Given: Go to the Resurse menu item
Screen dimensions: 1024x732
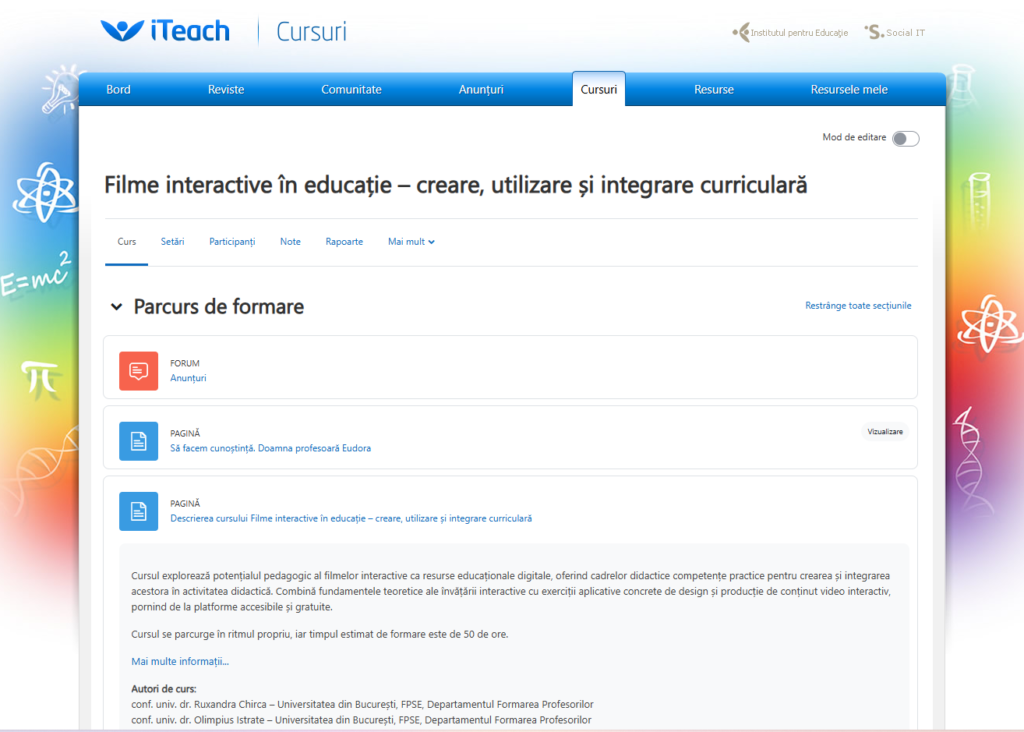Looking at the screenshot, I should pyautogui.click(x=714, y=90).
